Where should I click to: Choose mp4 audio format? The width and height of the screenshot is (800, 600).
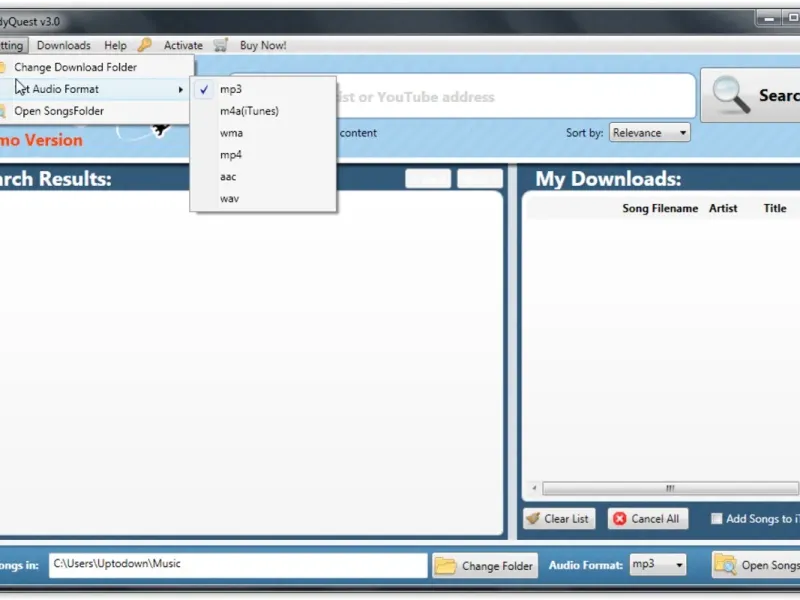(263, 155)
